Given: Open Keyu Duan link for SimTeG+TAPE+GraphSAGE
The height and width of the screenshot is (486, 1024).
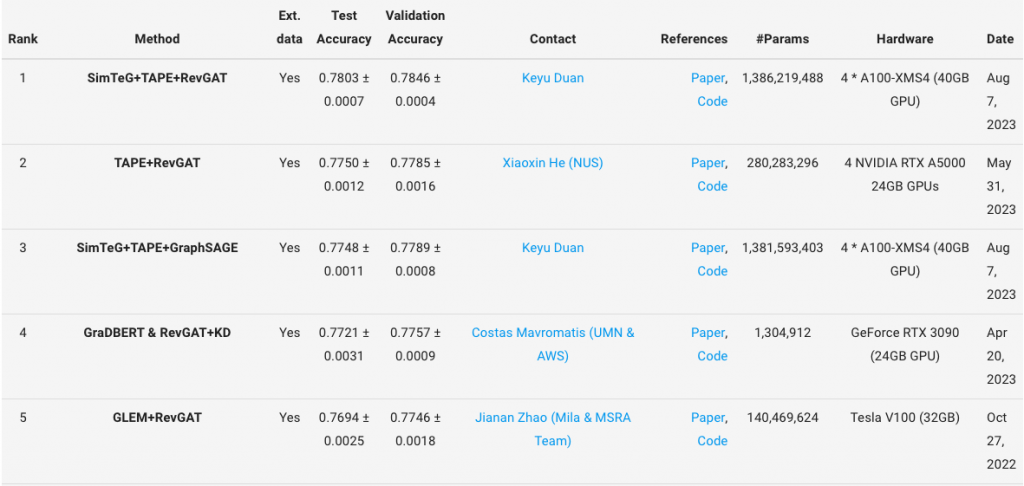Looking at the screenshot, I should click(x=552, y=248).
